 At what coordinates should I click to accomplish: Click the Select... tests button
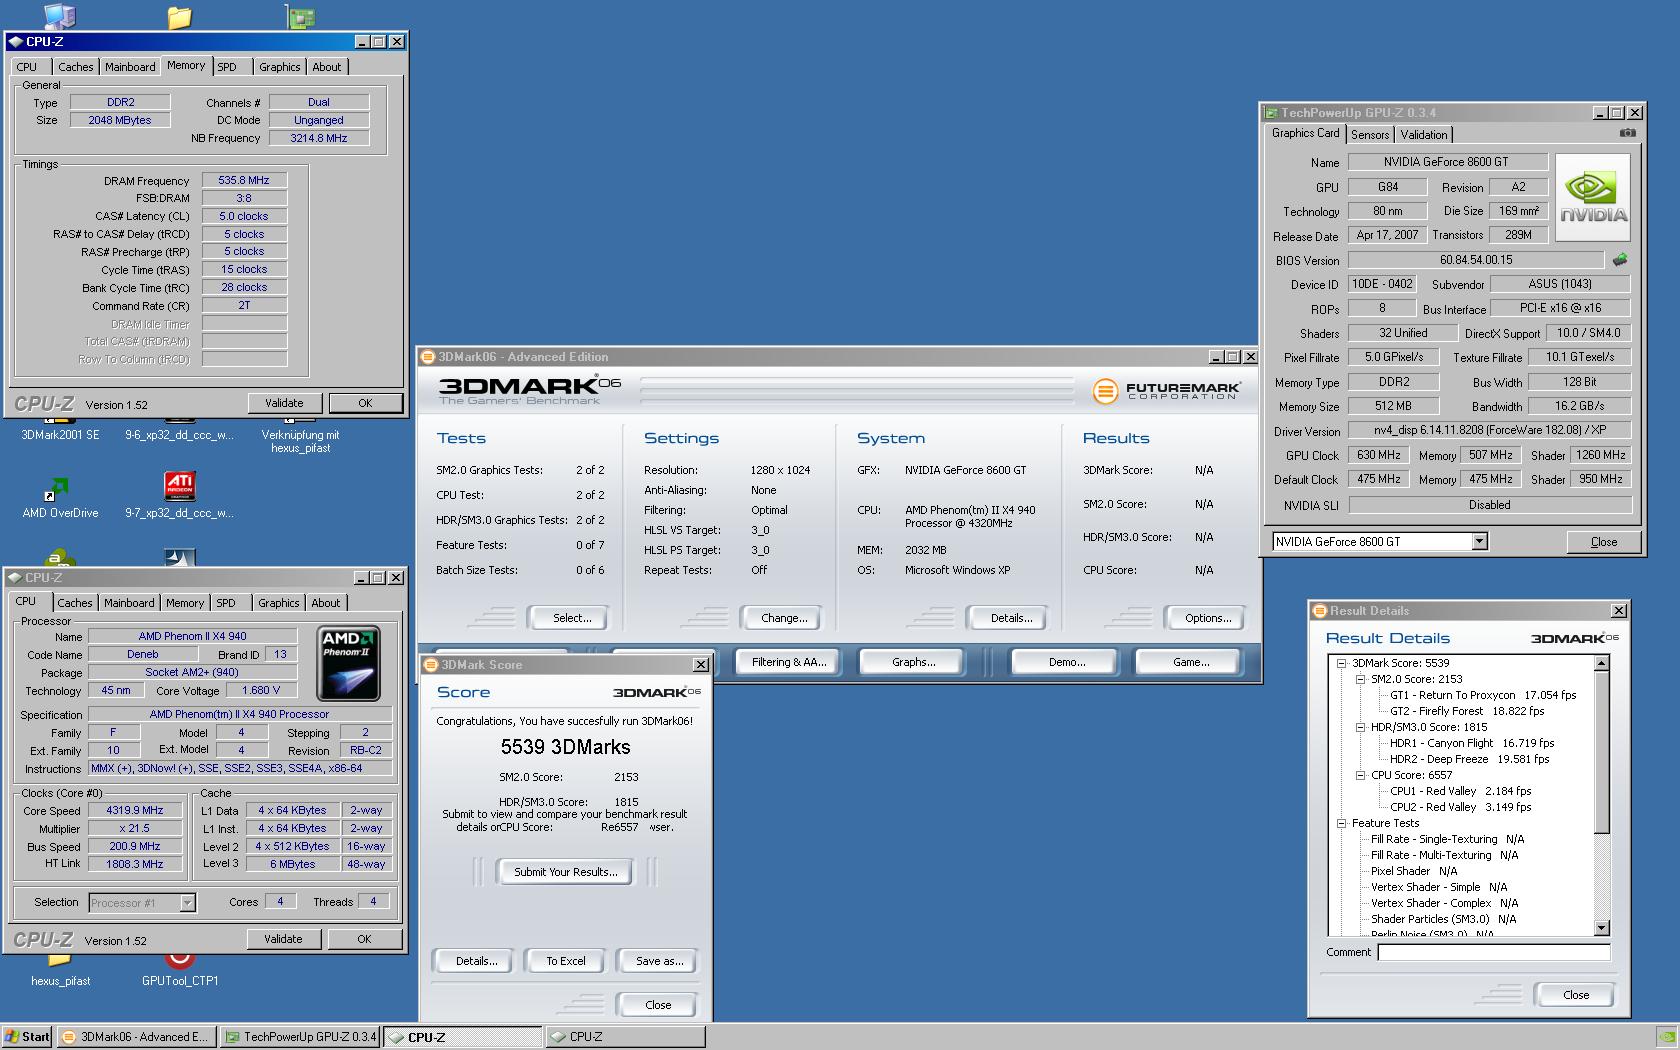[x=572, y=618]
